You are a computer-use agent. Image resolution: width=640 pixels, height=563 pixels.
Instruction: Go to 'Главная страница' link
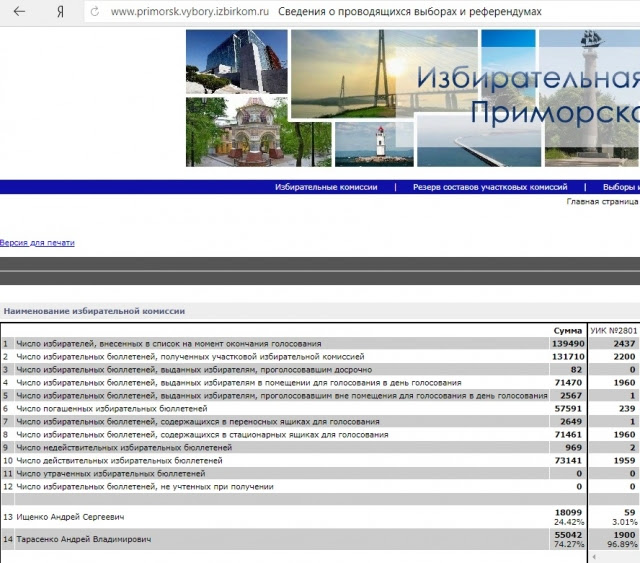tap(602, 201)
